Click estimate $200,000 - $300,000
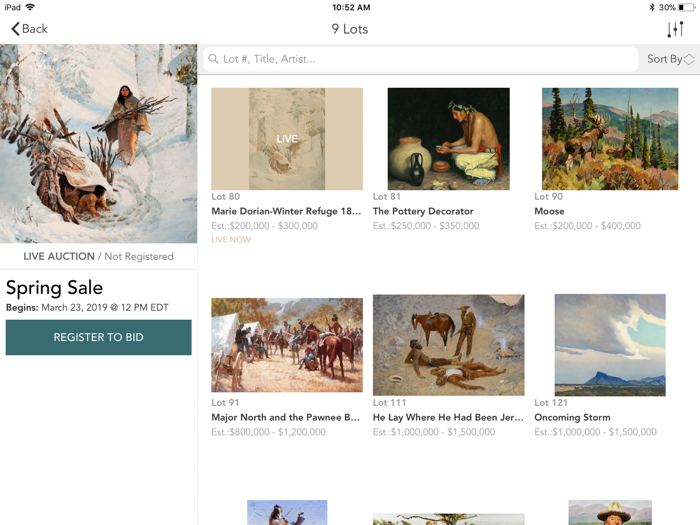The height and width of the screenshot is (525, 700). 265,226
